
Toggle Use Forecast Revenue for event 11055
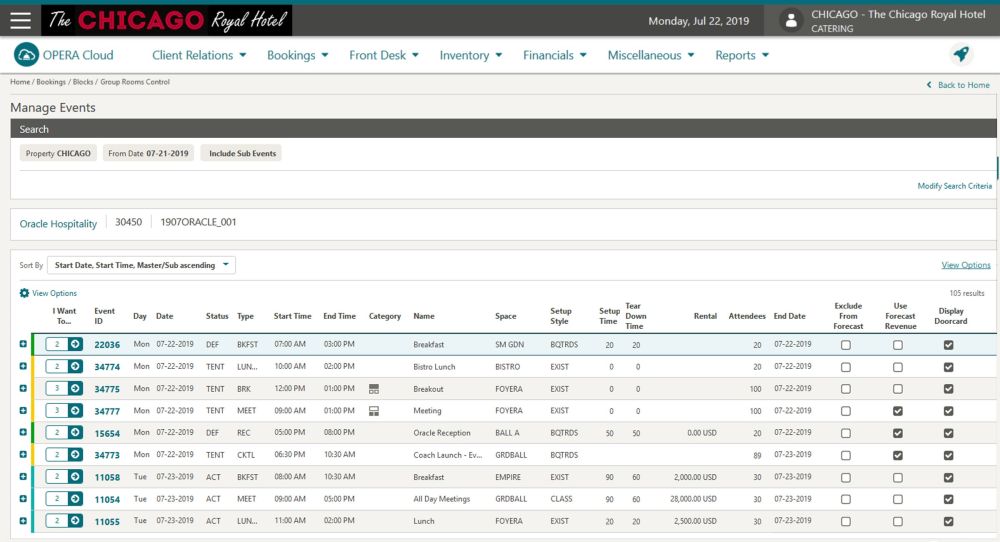click(898, 522)
